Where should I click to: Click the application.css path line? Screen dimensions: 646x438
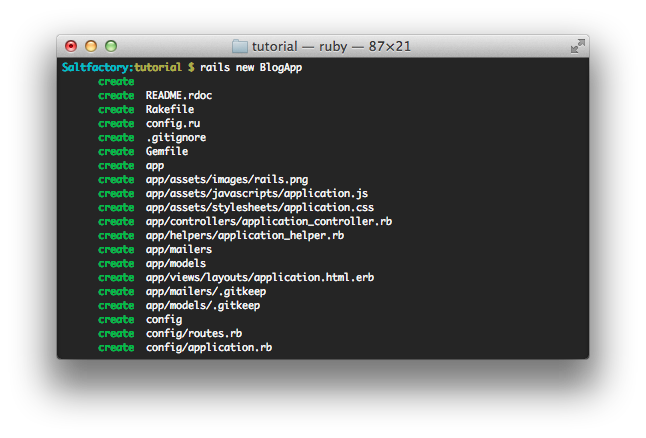click(x=260, y=208)
